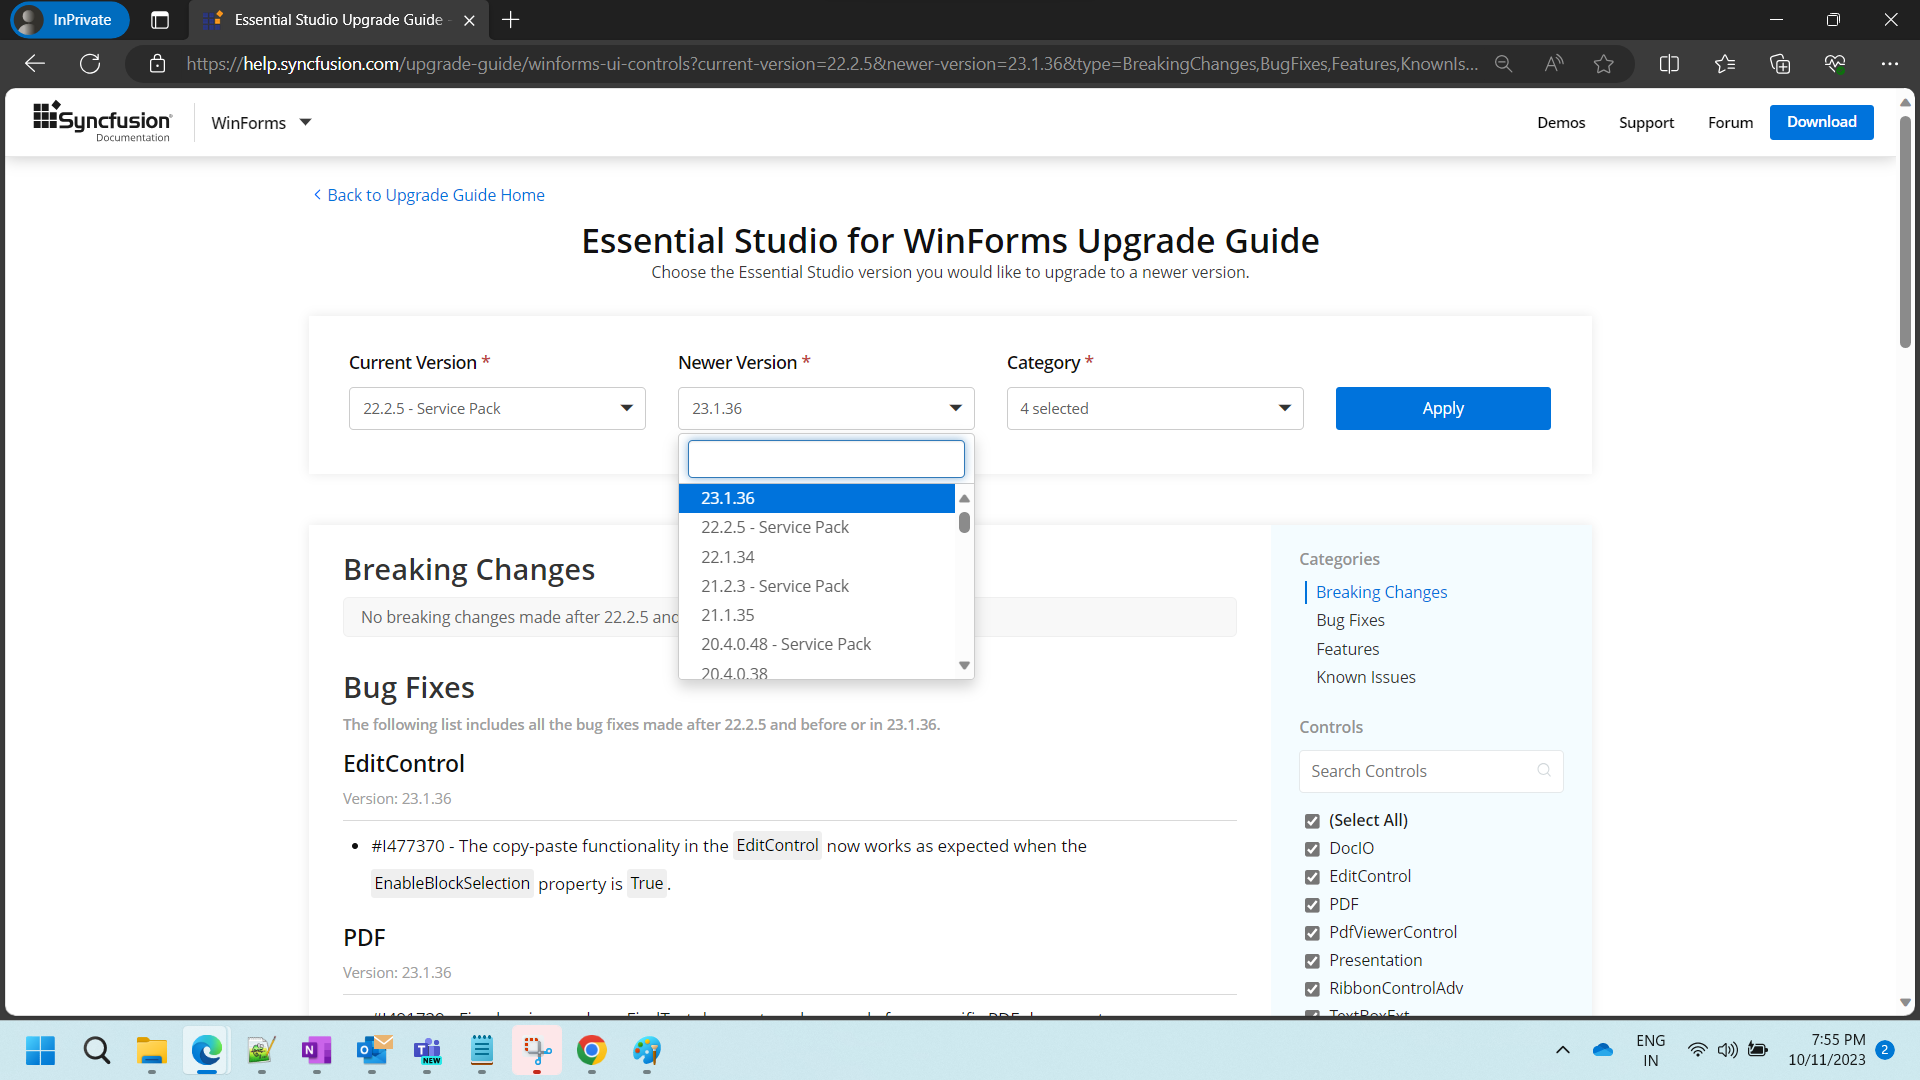Image resolution: width=1920 pixels, height=1080 pixels.
Task: Open the Snipping Tool in taskbar
Action: point(537,1051)
